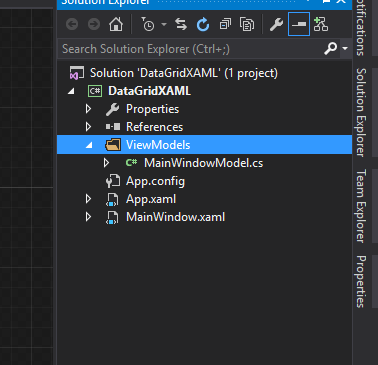Click the App.config file icon

click(113, 181)
